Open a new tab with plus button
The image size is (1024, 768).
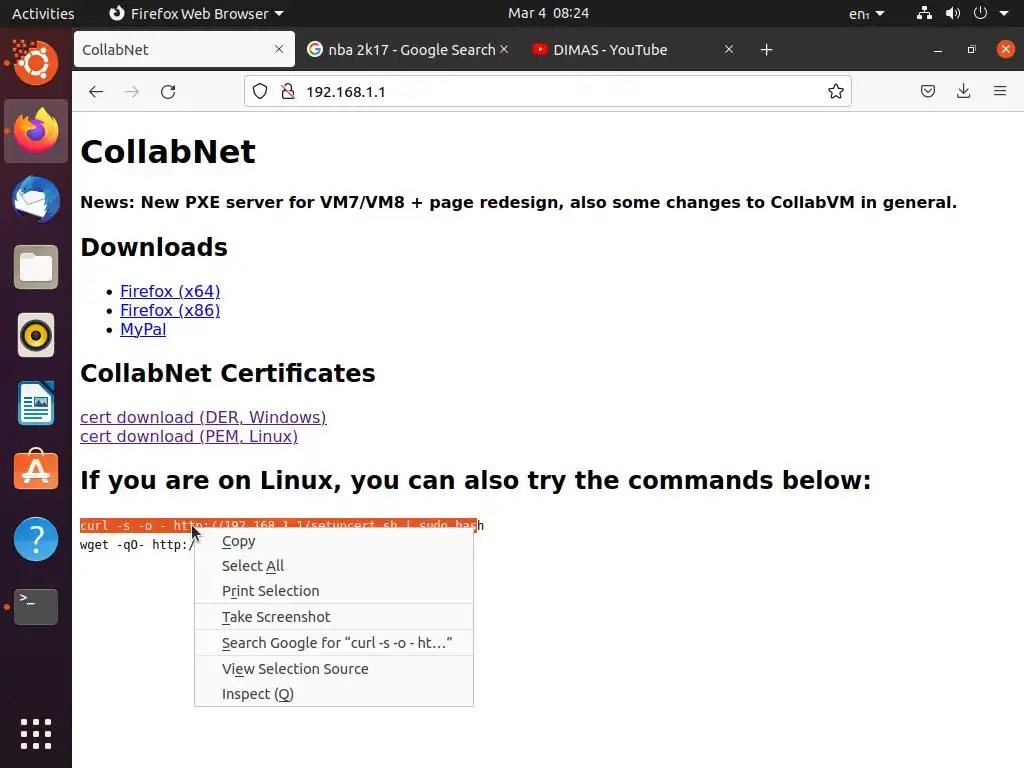[767, 50]
